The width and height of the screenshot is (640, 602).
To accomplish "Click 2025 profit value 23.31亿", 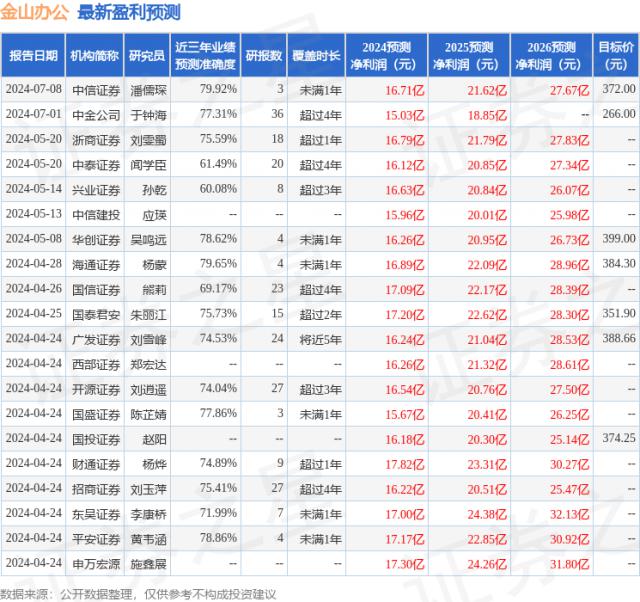I will click(x=487, y=464).
